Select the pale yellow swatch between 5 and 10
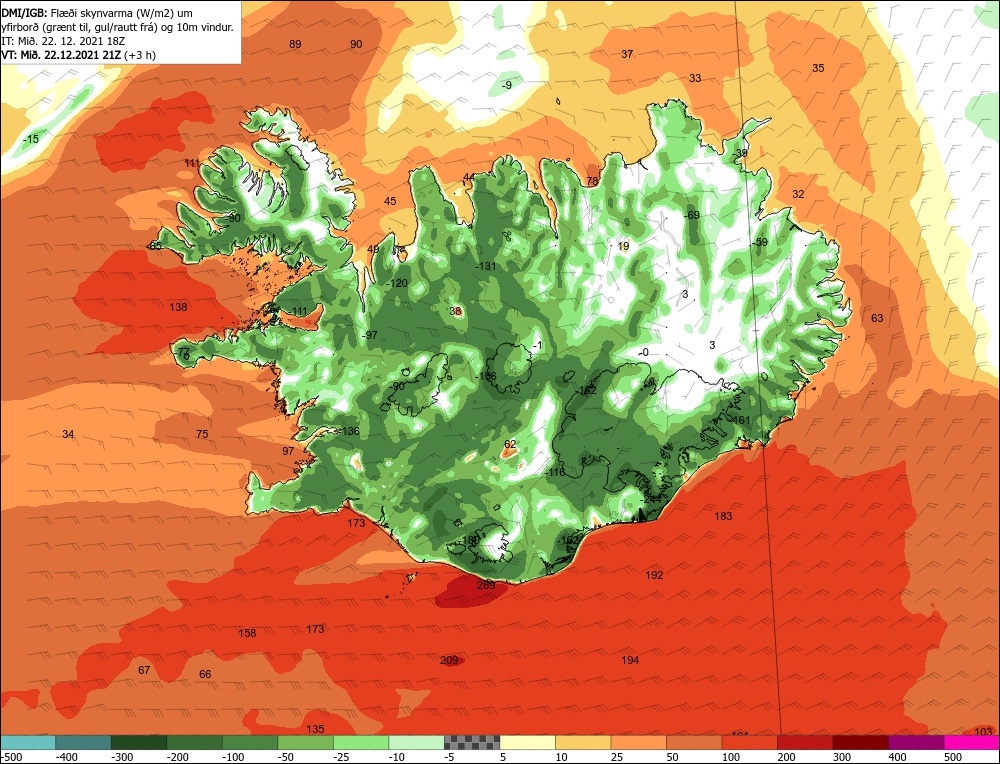 click(527, 742)
